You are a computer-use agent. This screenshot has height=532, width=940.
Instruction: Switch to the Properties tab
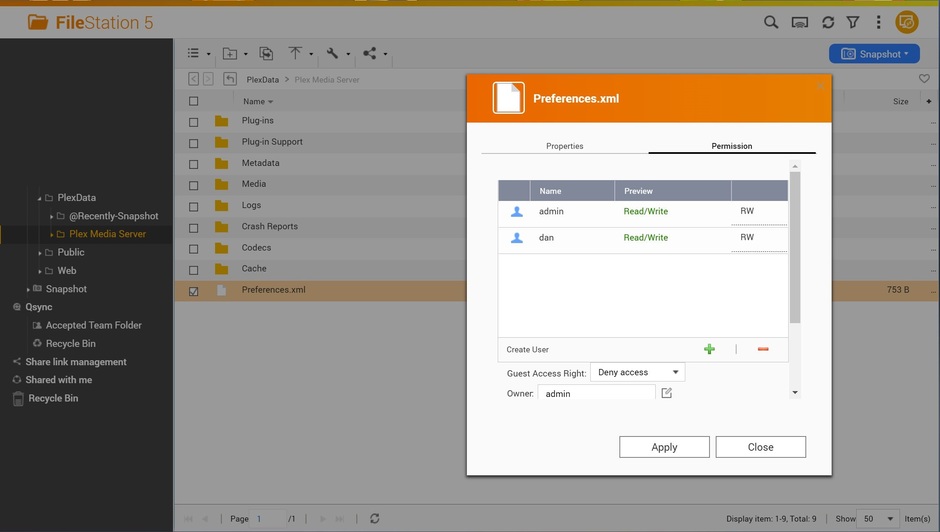[564, 146]
